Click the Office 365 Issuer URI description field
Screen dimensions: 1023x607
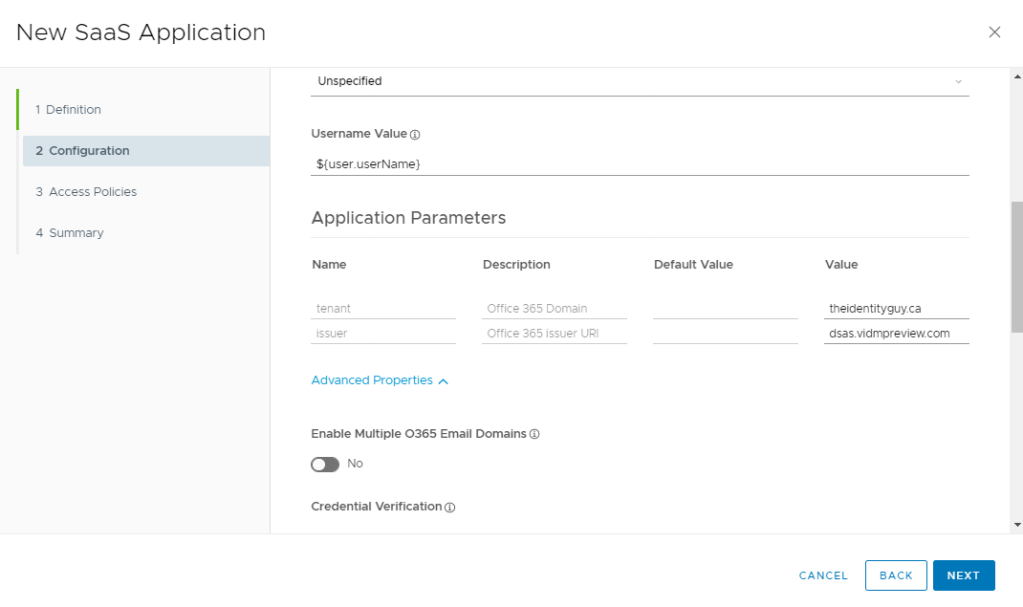(x=553, y=332)
